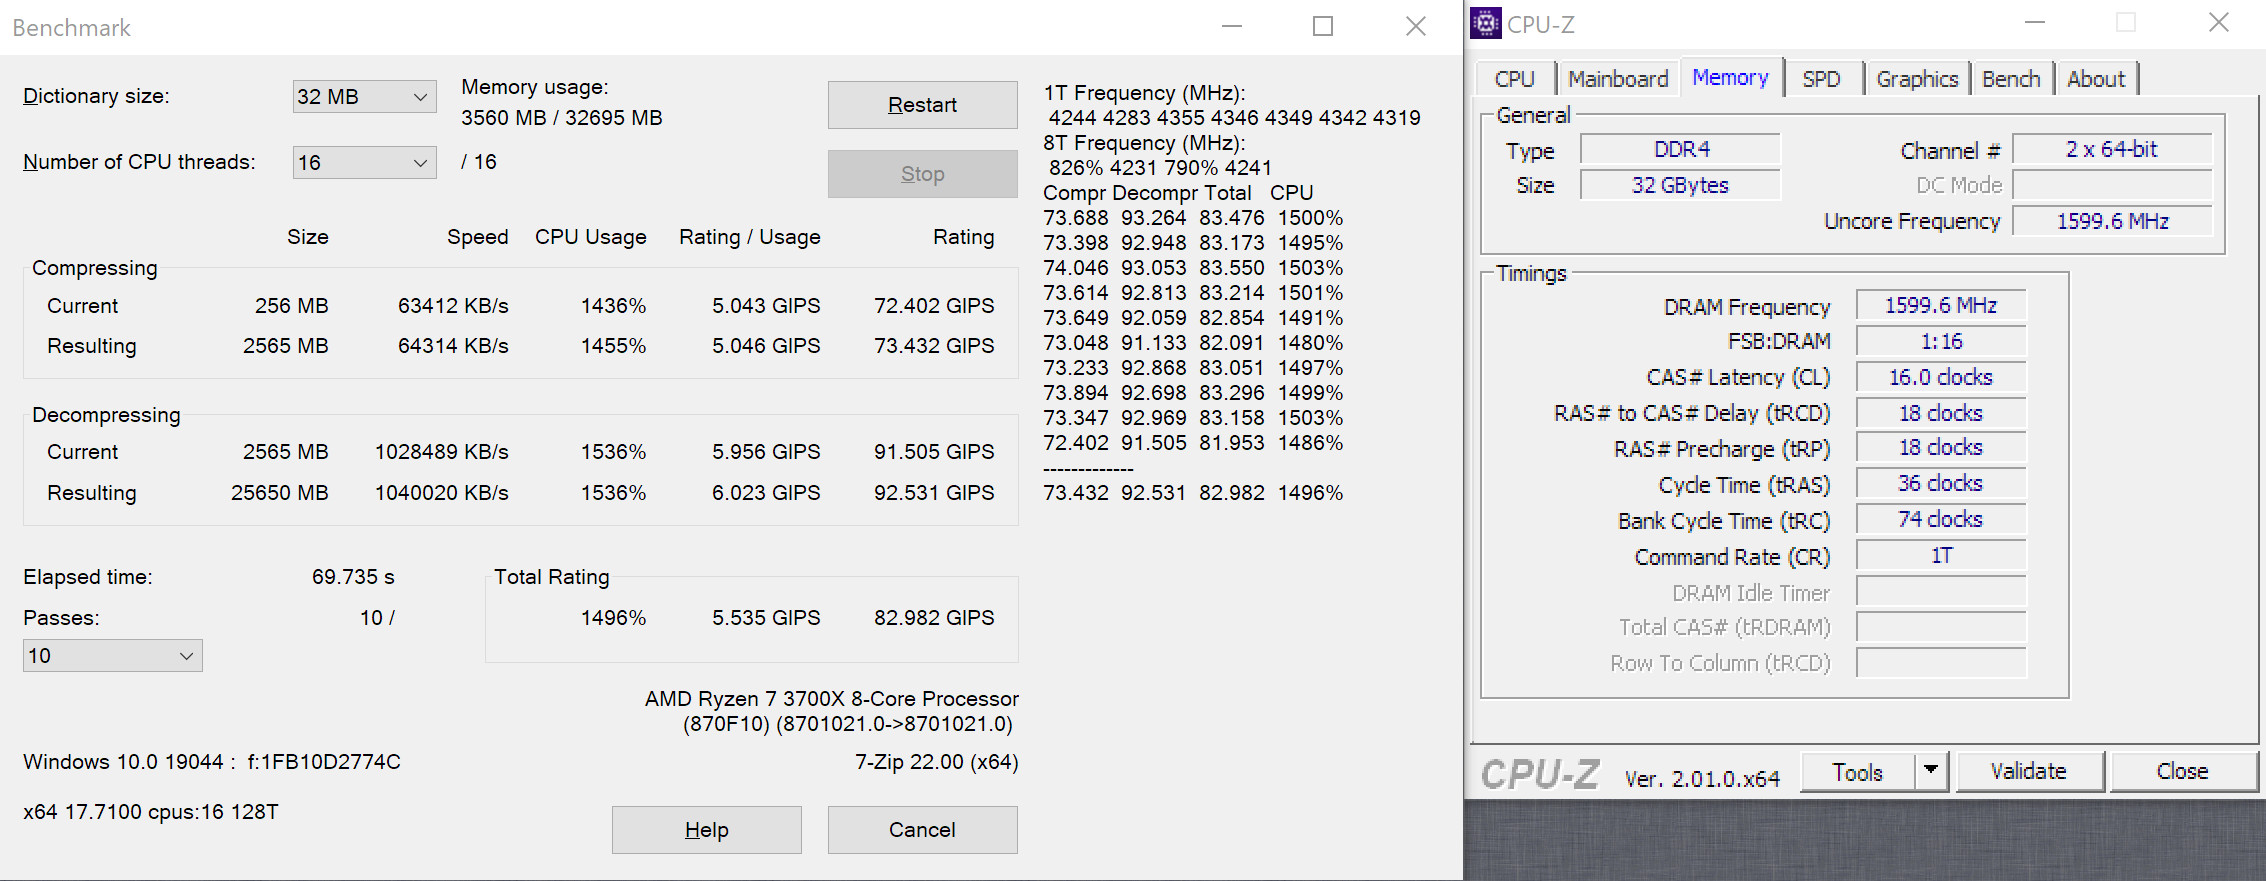Open the About tab in CPU-Z
The image size is (2266, 881).
[x=2096, y=79]
